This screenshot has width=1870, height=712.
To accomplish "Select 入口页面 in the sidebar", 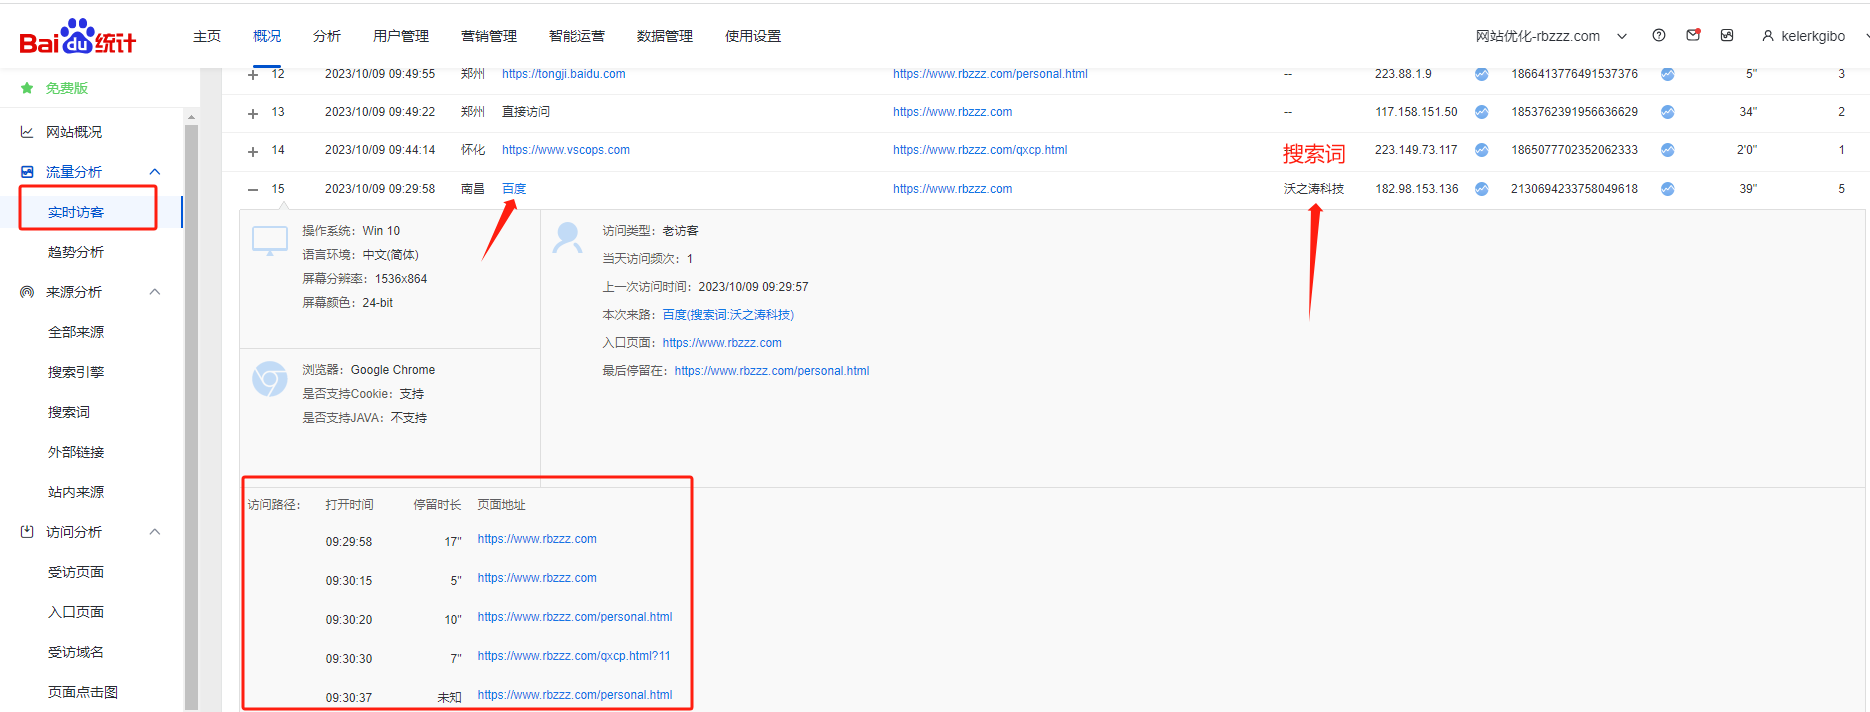I will pos(76,612).
